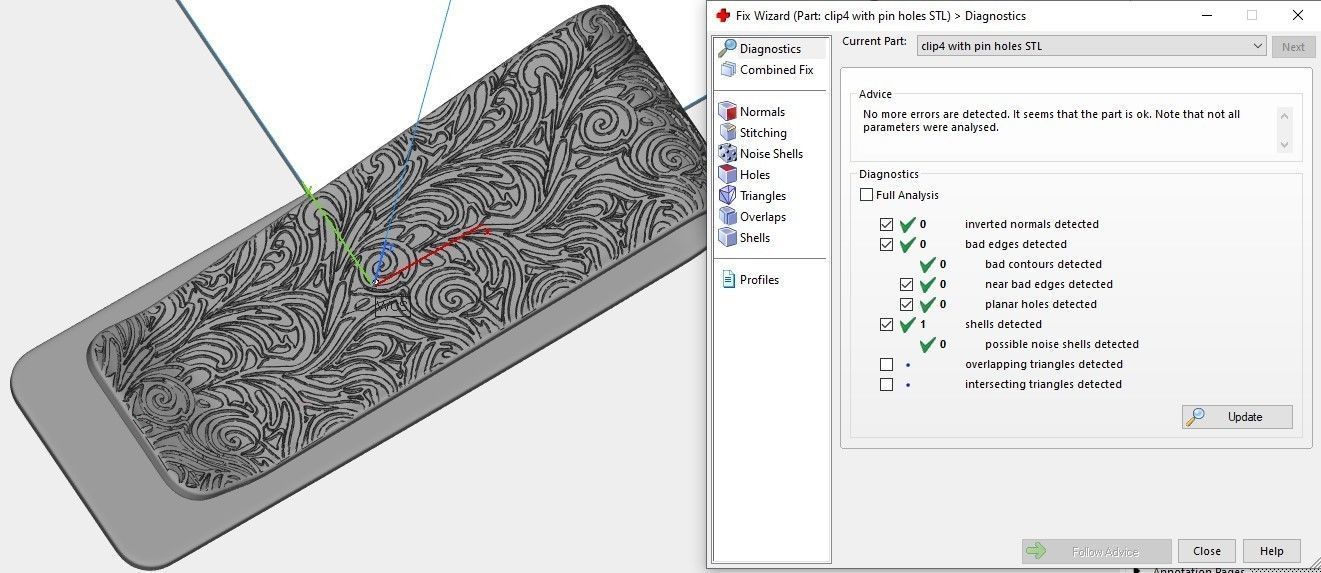Click the Help button
Viewport: 1321px width, 573px height.
coord(1271,551)
